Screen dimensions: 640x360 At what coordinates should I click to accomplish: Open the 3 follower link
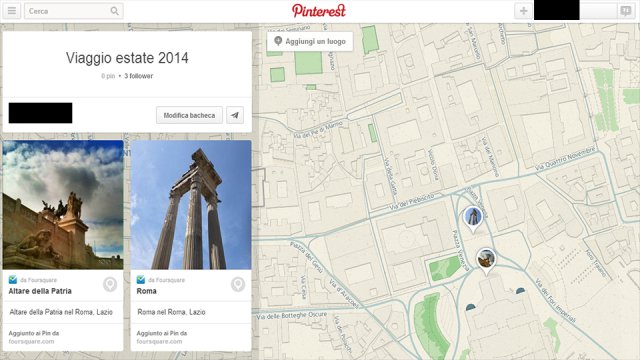139,76
